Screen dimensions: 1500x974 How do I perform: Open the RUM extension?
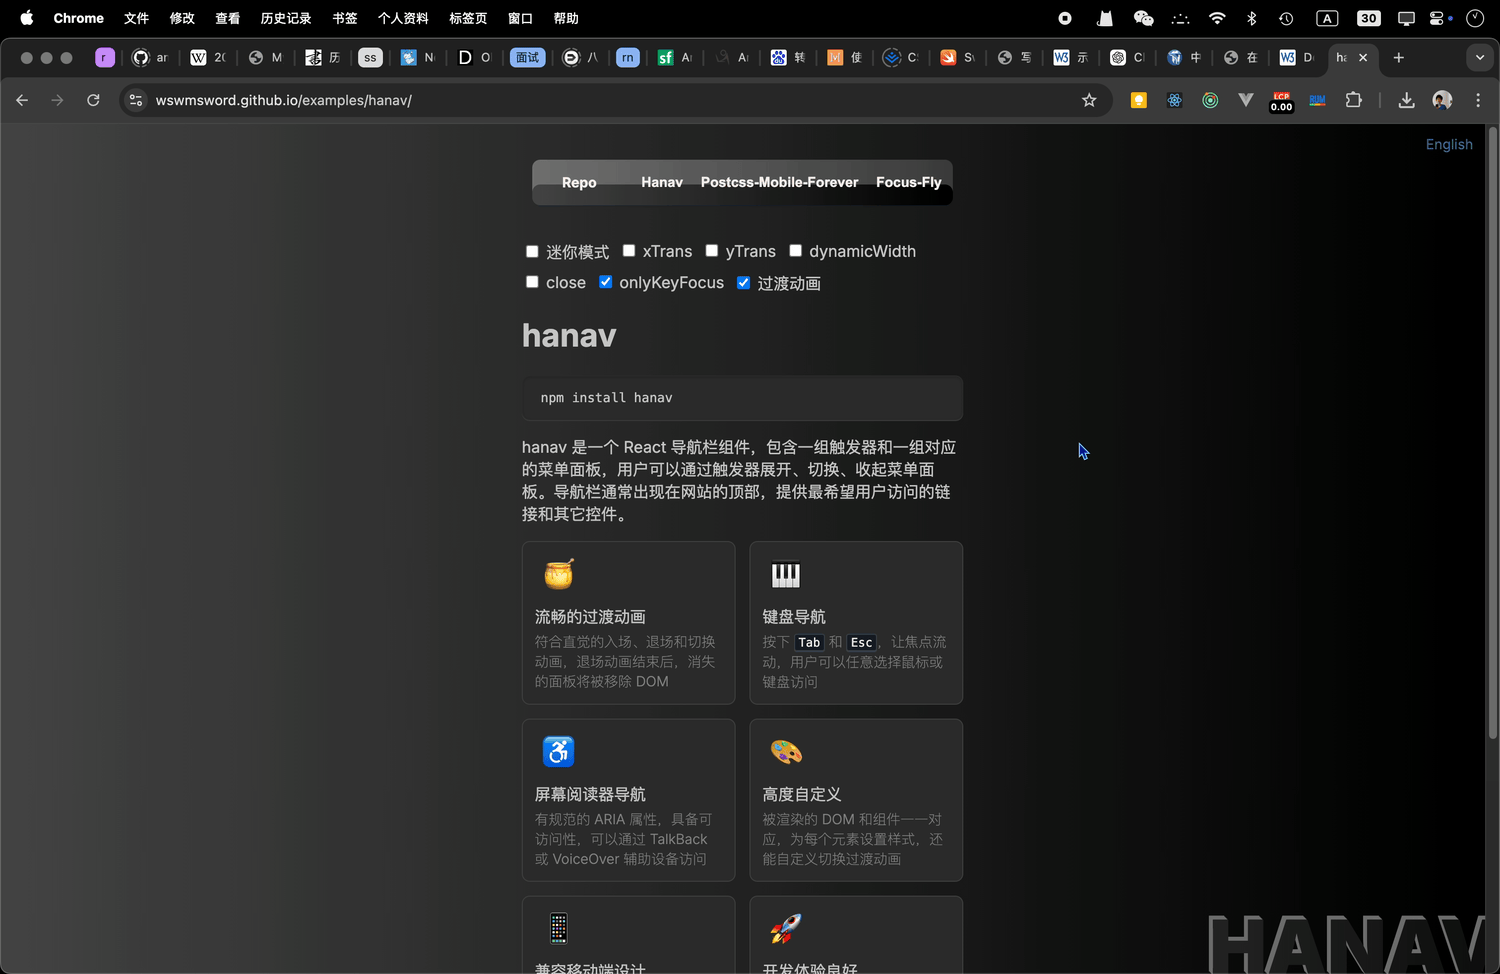click(1317, 100)
